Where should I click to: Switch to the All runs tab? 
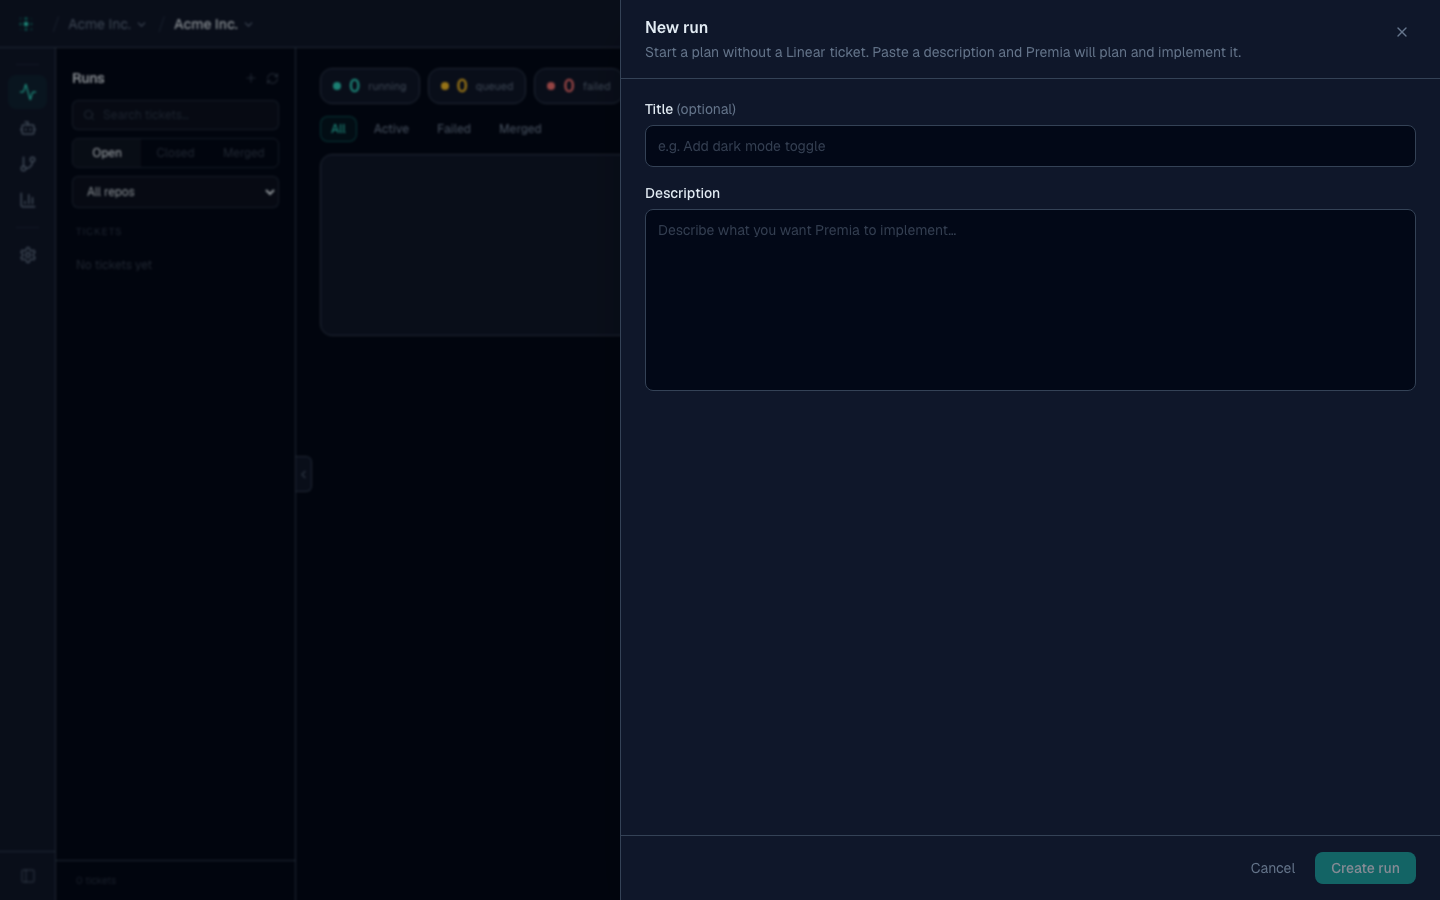click(338, 129)
